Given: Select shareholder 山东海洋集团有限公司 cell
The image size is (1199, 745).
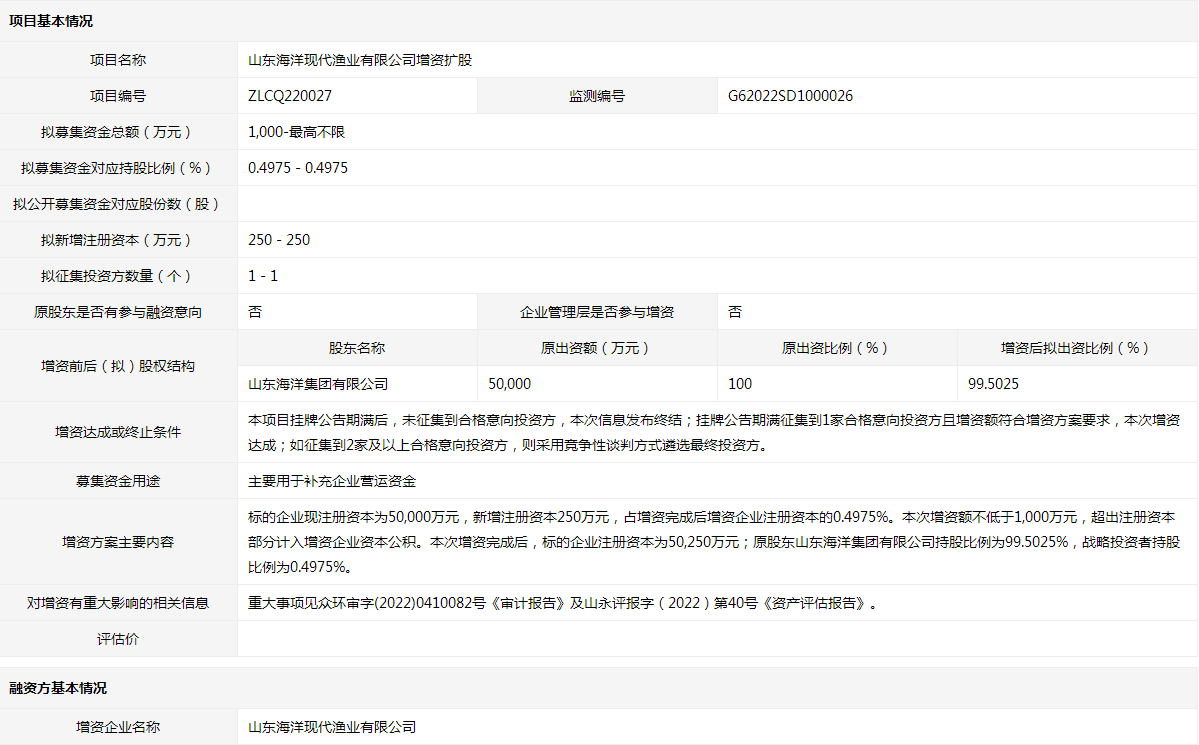Looking at the screenshot, I should coord(357,384).
